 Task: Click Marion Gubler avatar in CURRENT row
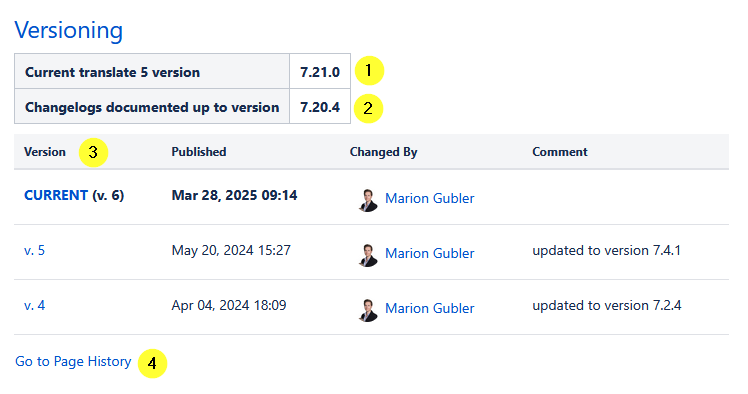click(x=368, y=200)
